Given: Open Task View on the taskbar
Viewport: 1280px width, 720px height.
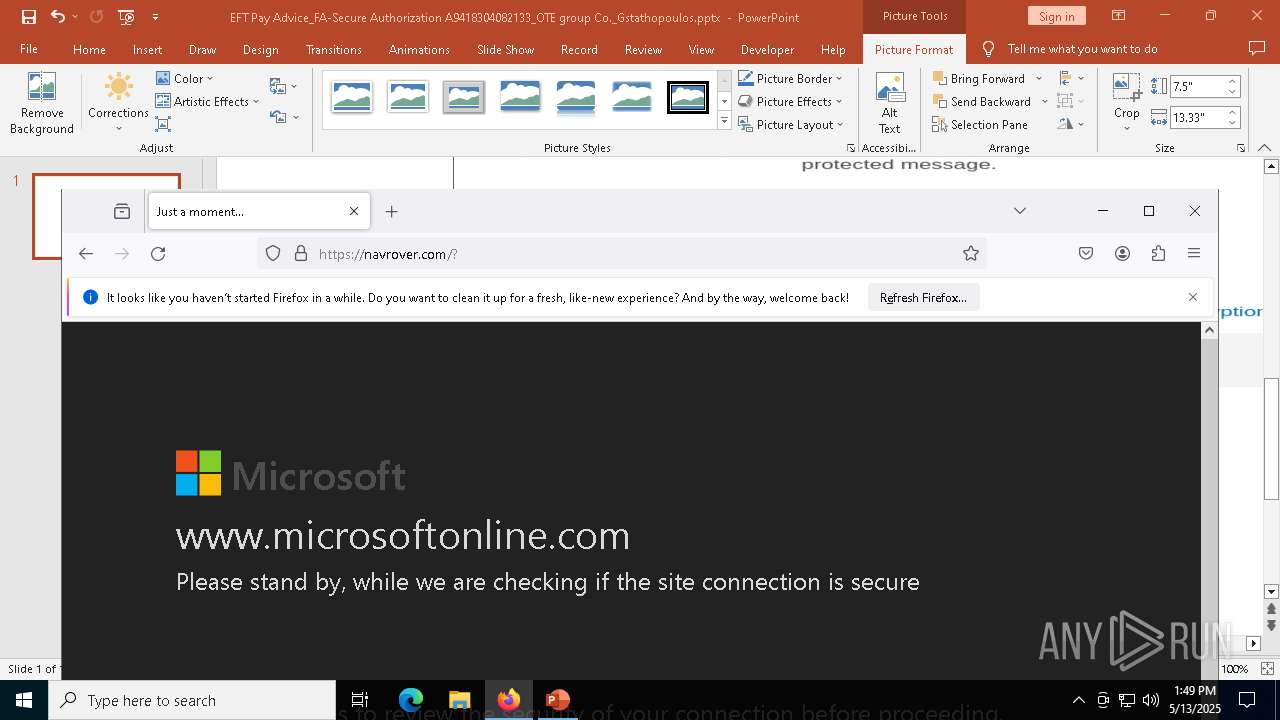Looking at the screenshot, I should click(x=360, y=700).
